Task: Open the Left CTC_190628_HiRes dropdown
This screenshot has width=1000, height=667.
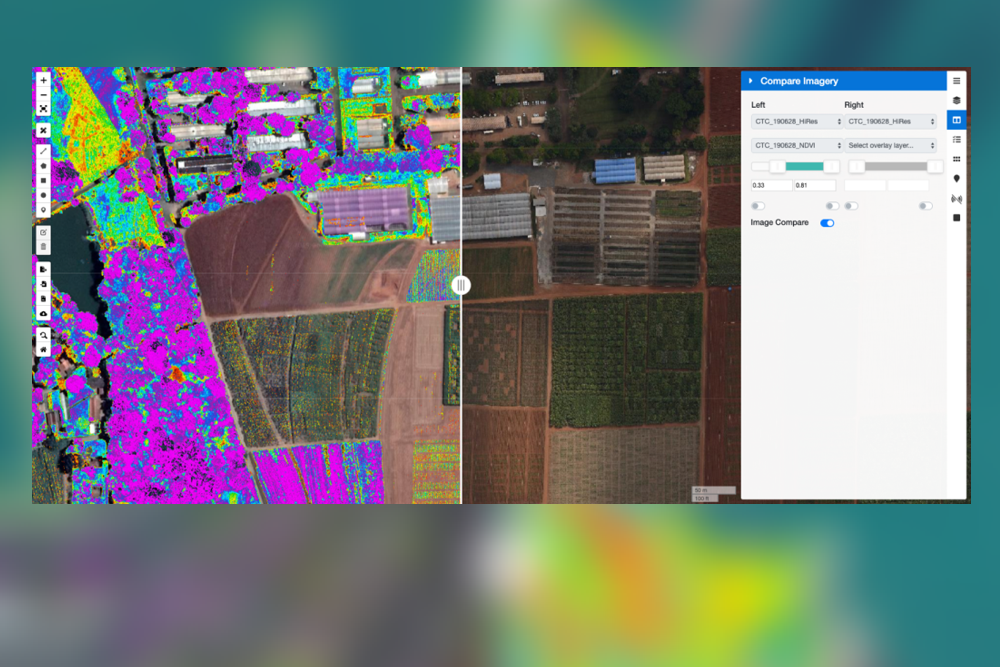Action: (x=797, y=121)
